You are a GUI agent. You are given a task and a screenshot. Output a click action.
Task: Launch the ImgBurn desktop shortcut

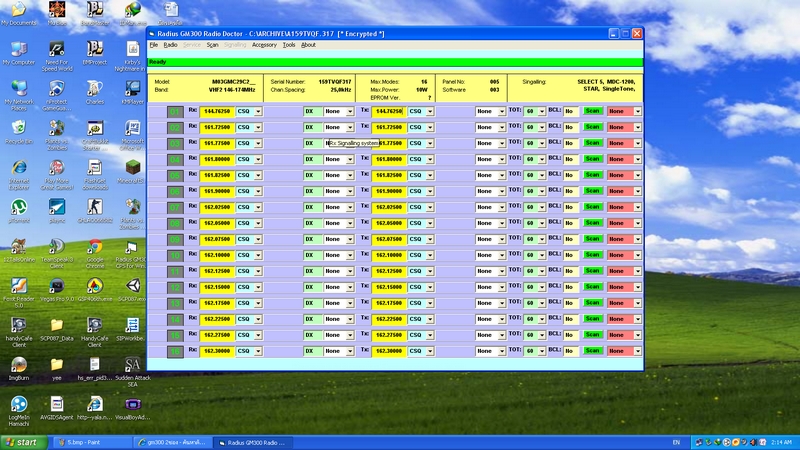tap(18, 365)
